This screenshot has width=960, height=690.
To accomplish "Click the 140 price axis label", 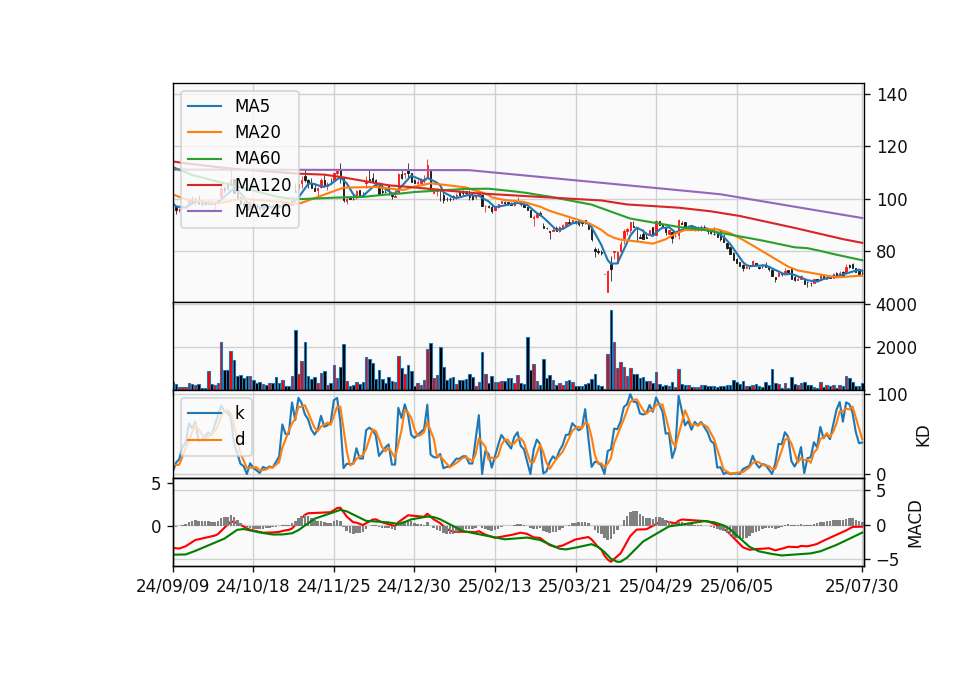I will click(892, 95).
